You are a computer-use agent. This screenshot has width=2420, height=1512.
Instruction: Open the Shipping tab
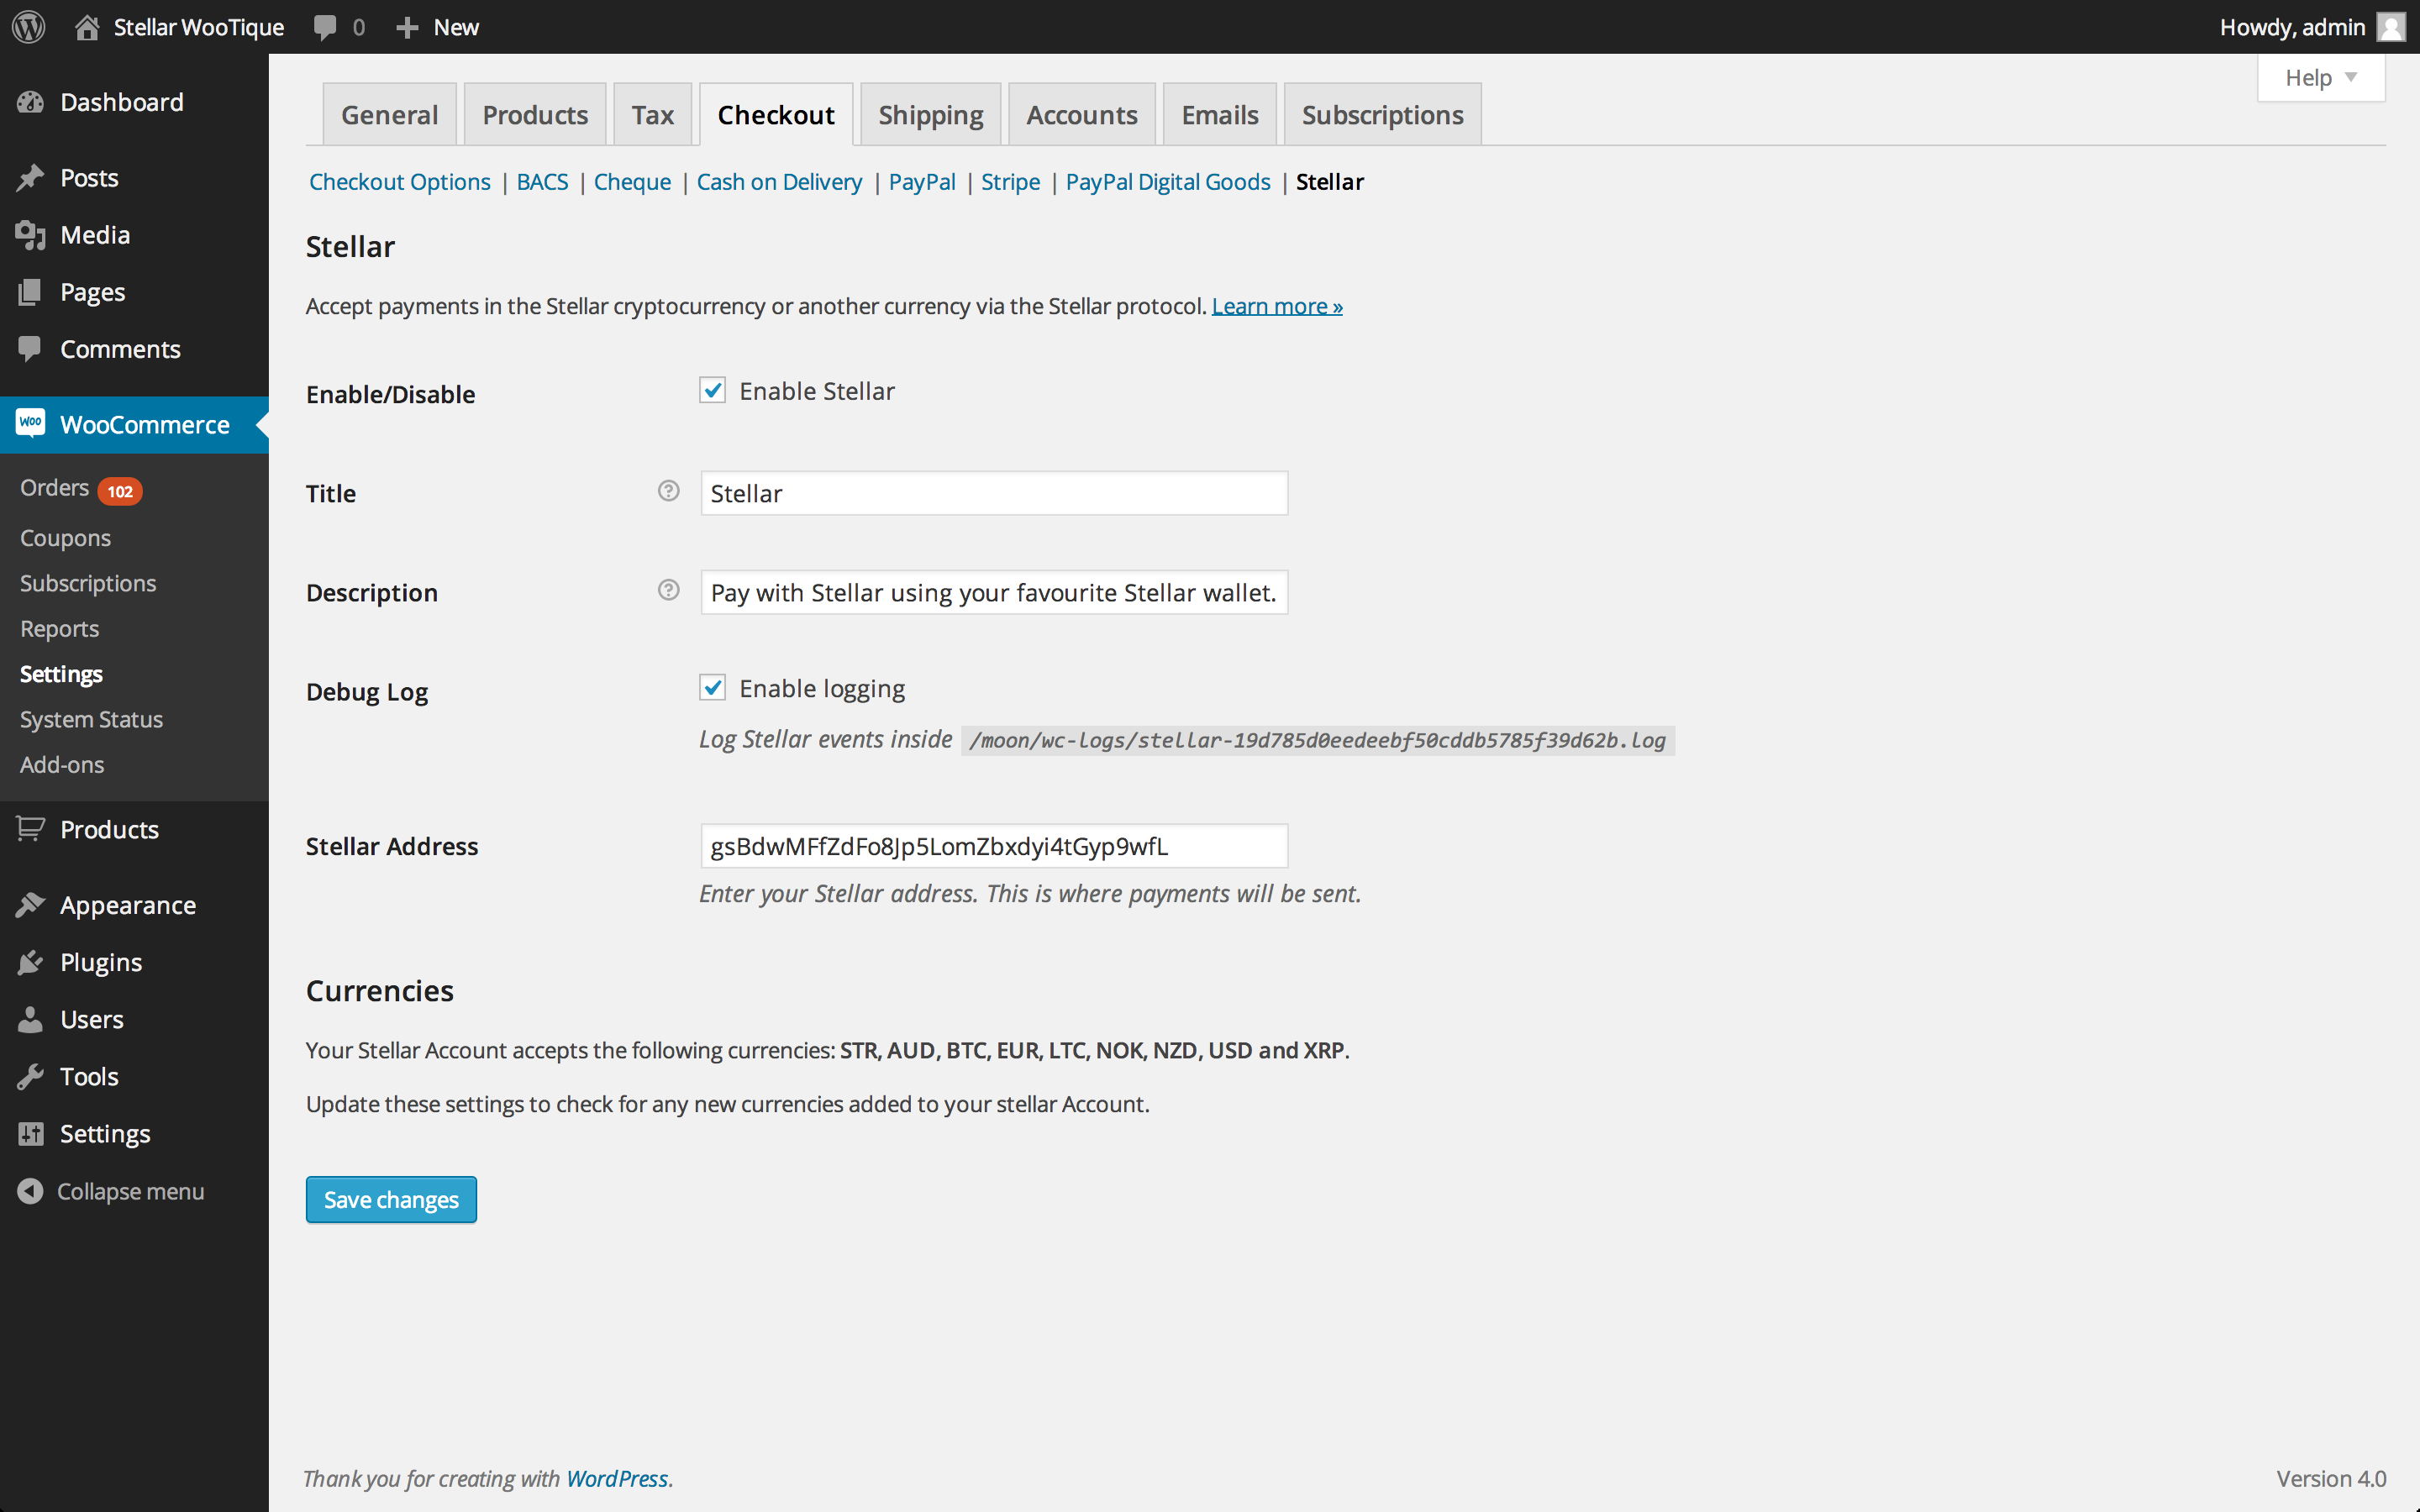pos(930,114)
